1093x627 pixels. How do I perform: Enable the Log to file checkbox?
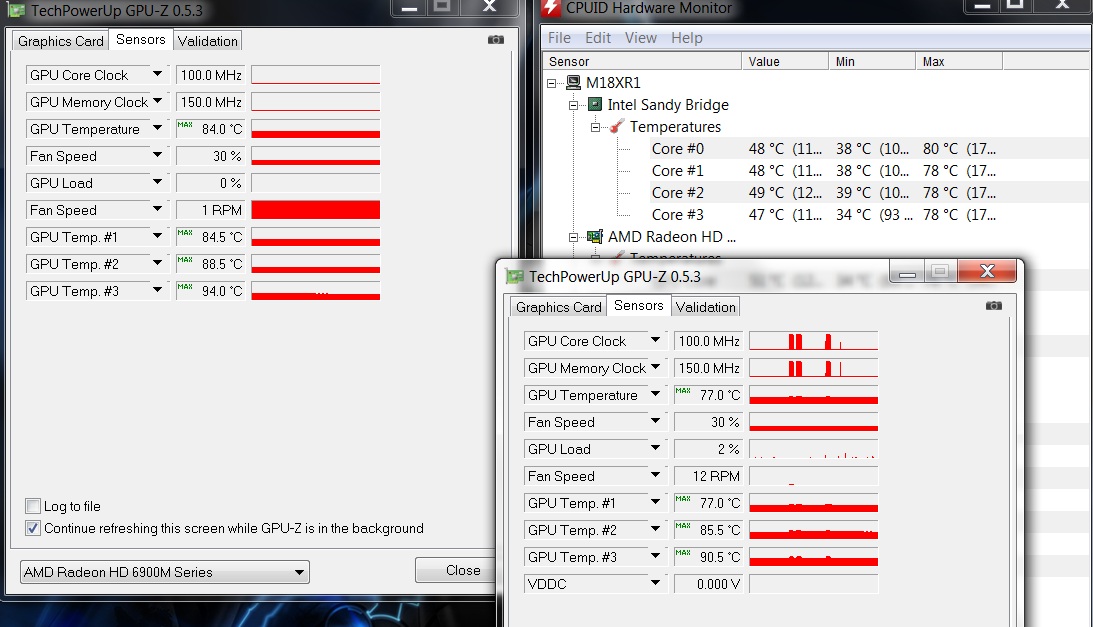click(33, 506)
